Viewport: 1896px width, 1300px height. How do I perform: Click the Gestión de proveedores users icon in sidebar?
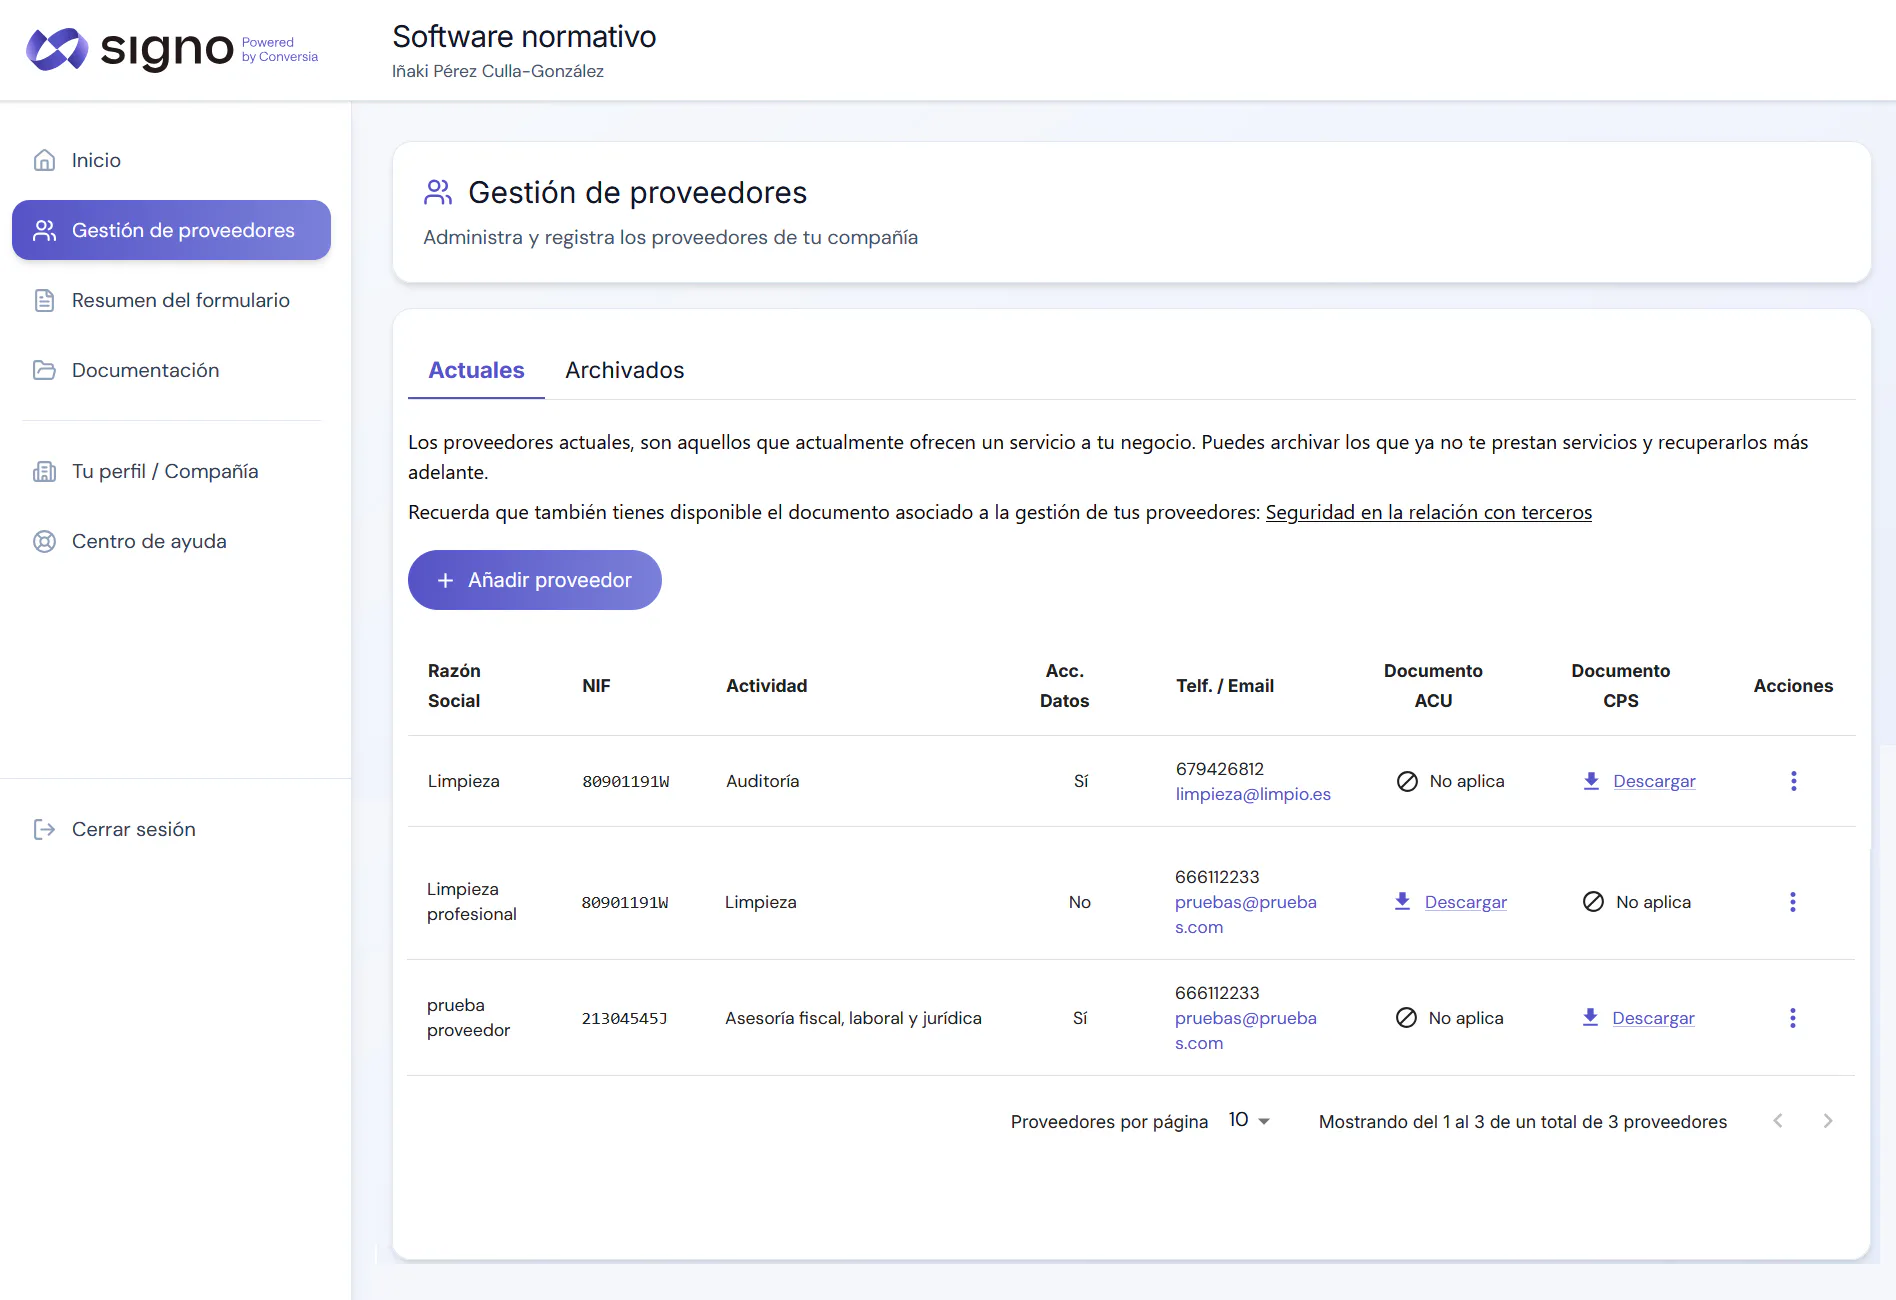tap(44, 230)
